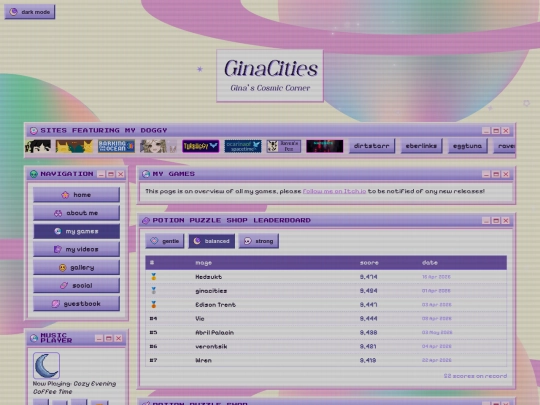Open the eberlinks site button
The image size is (540, 405).
pyautogui.click(x=421, y=146)
